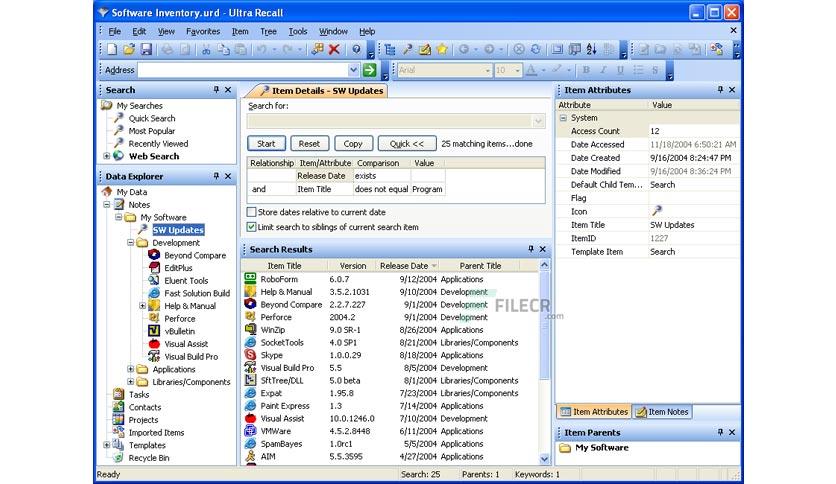The height and width of the screenshot is (484, 836).
Task: Save with the floppy disk icon
Action: [x=146, y=50]
